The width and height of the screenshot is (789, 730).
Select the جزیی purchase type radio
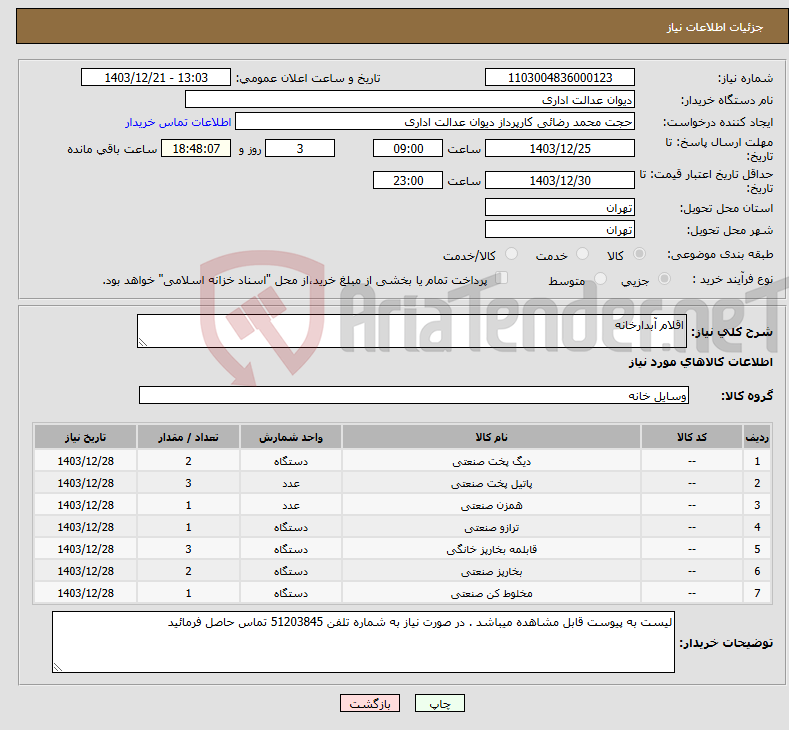(x=664, y=279)
